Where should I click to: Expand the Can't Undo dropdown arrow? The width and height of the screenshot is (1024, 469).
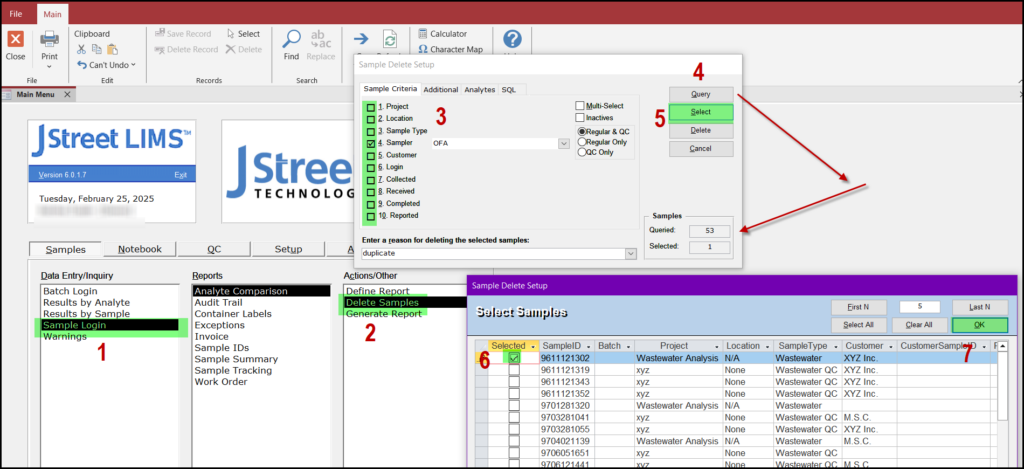pyautogui.click(x=133, y=65)
